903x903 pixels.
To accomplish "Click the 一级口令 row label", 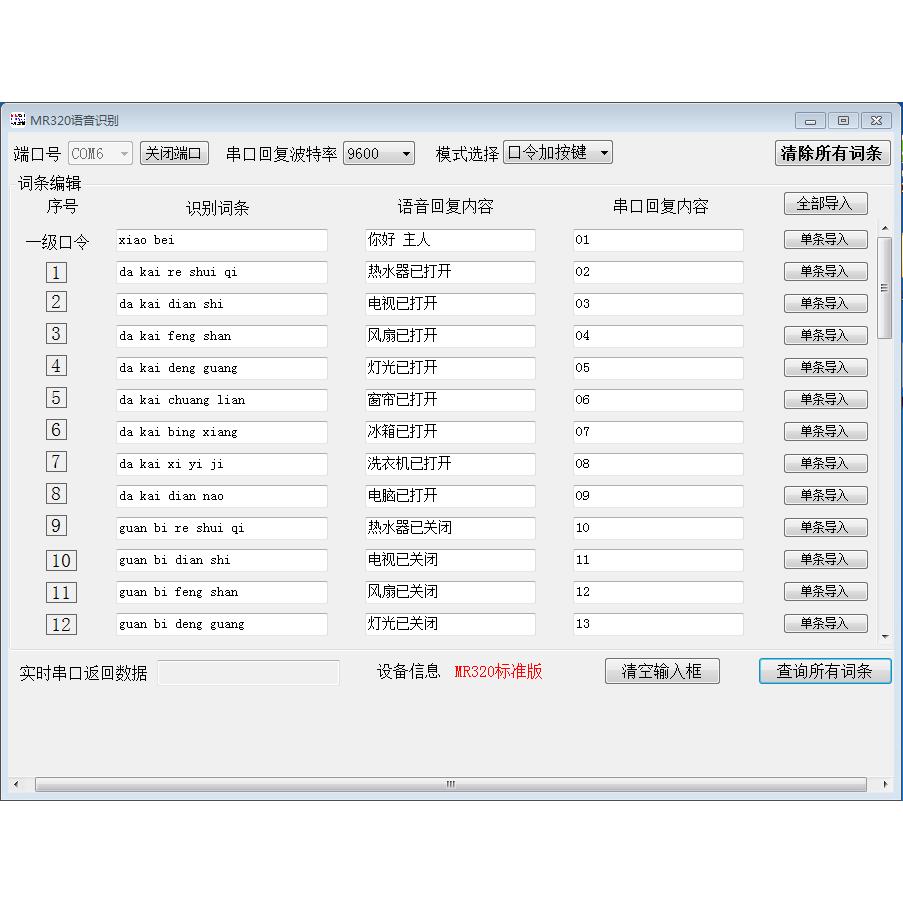I will [57, 242].
